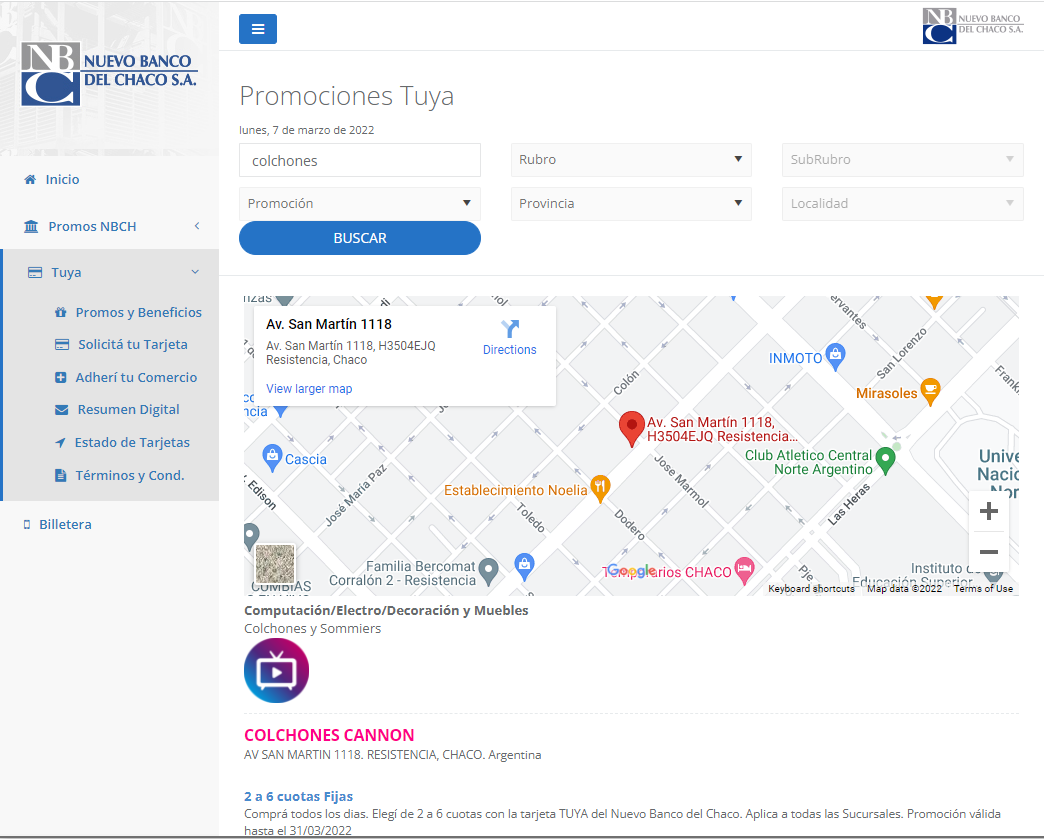
Task: Click the blue shopping marker near Familia Bercomat
Action: 525,565
